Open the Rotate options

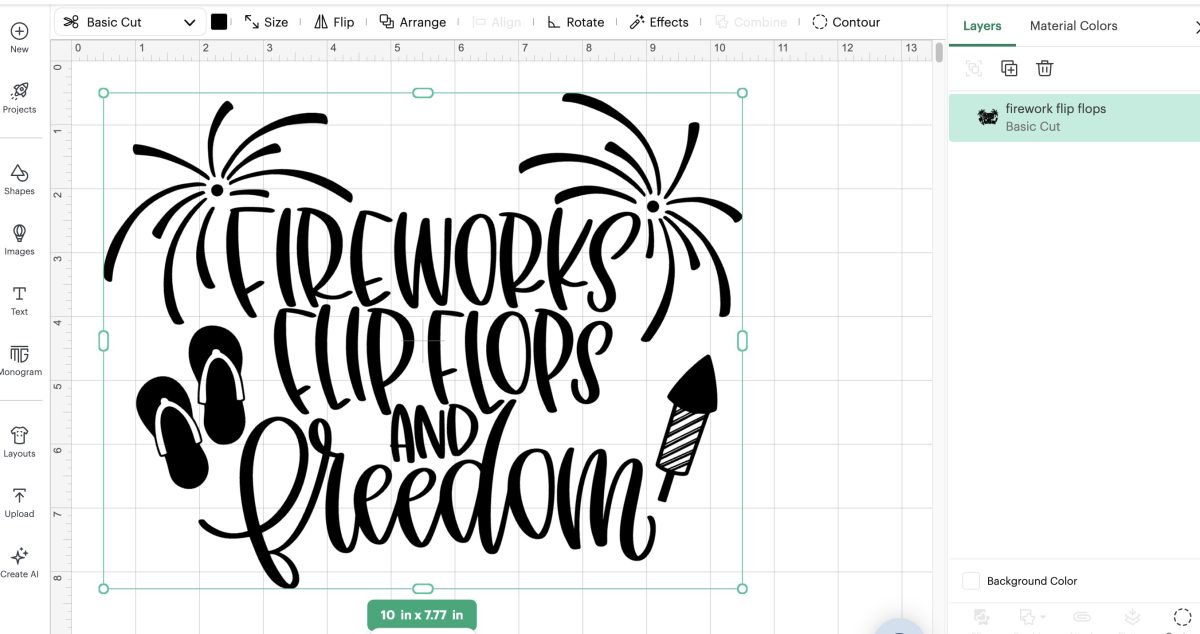tap(575, 22)
